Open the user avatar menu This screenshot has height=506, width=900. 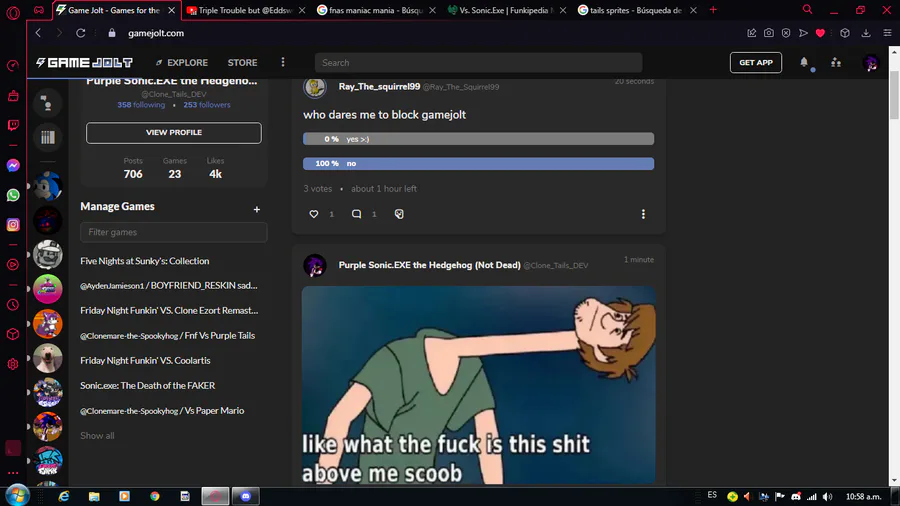click(x=871, y=63)
